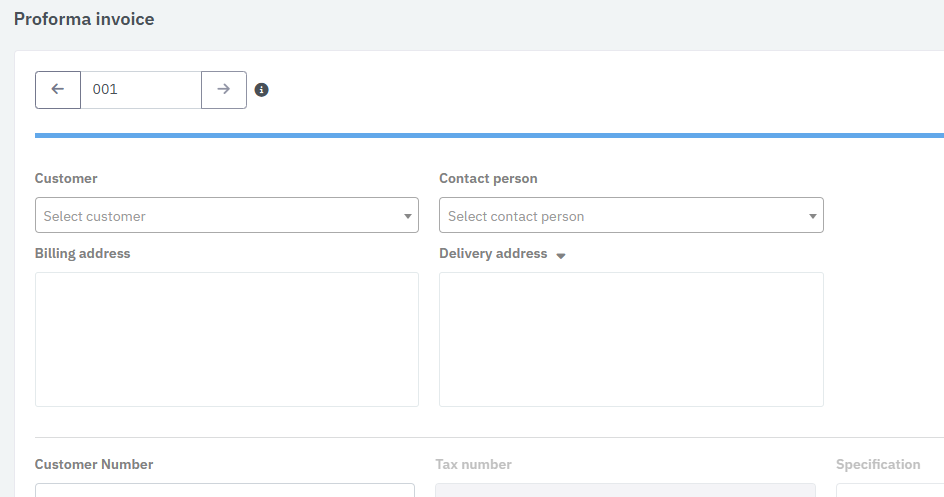The width and height of the screenshot is (944, 497).
Task: Click the Billing address label
Action: point(82,254)
